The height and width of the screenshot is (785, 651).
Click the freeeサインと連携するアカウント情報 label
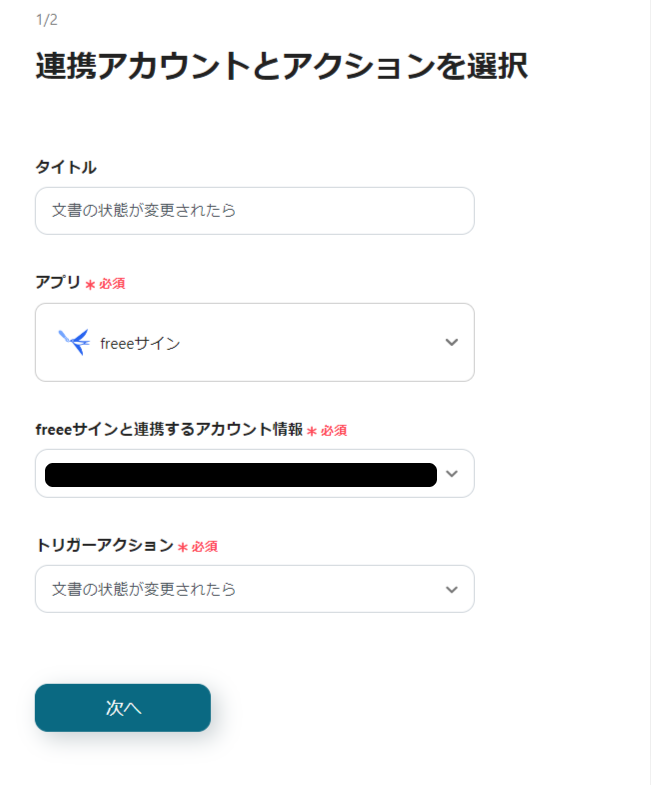168,429
